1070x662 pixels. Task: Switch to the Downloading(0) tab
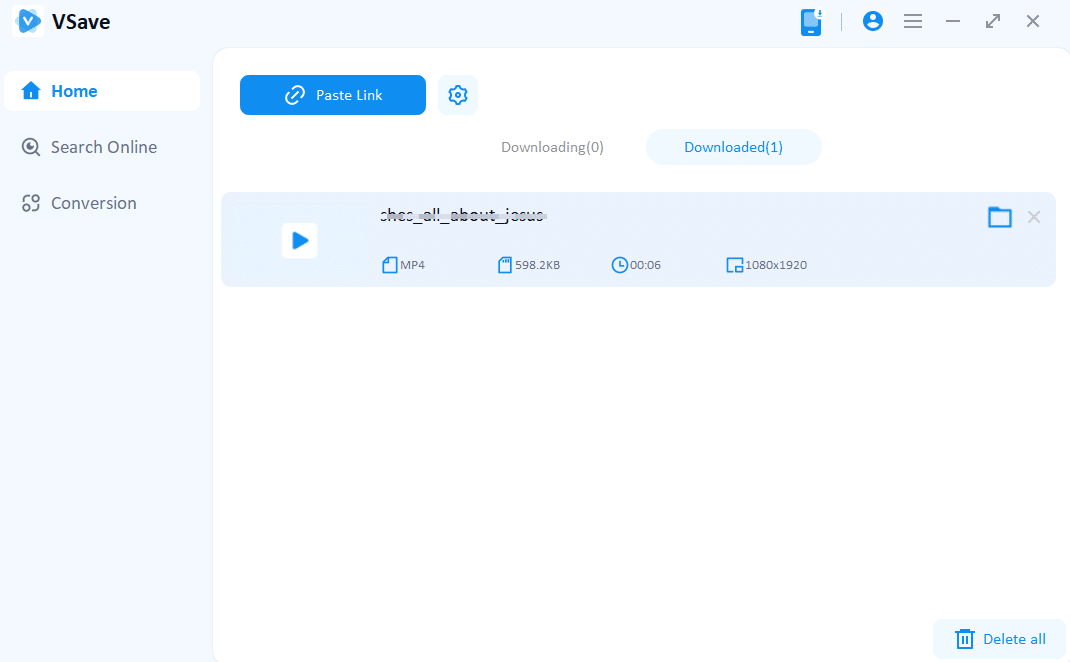(552, 147)
